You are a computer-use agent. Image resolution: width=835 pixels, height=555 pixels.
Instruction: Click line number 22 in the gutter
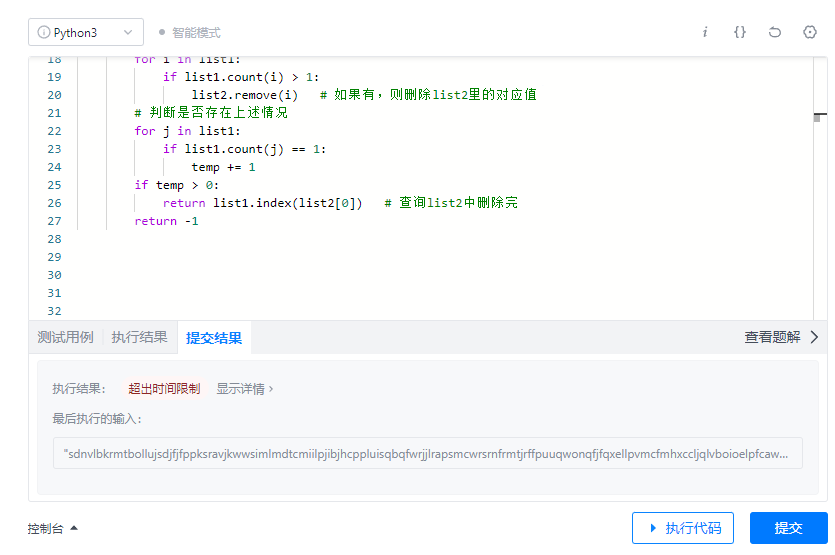tap(54, 131)
